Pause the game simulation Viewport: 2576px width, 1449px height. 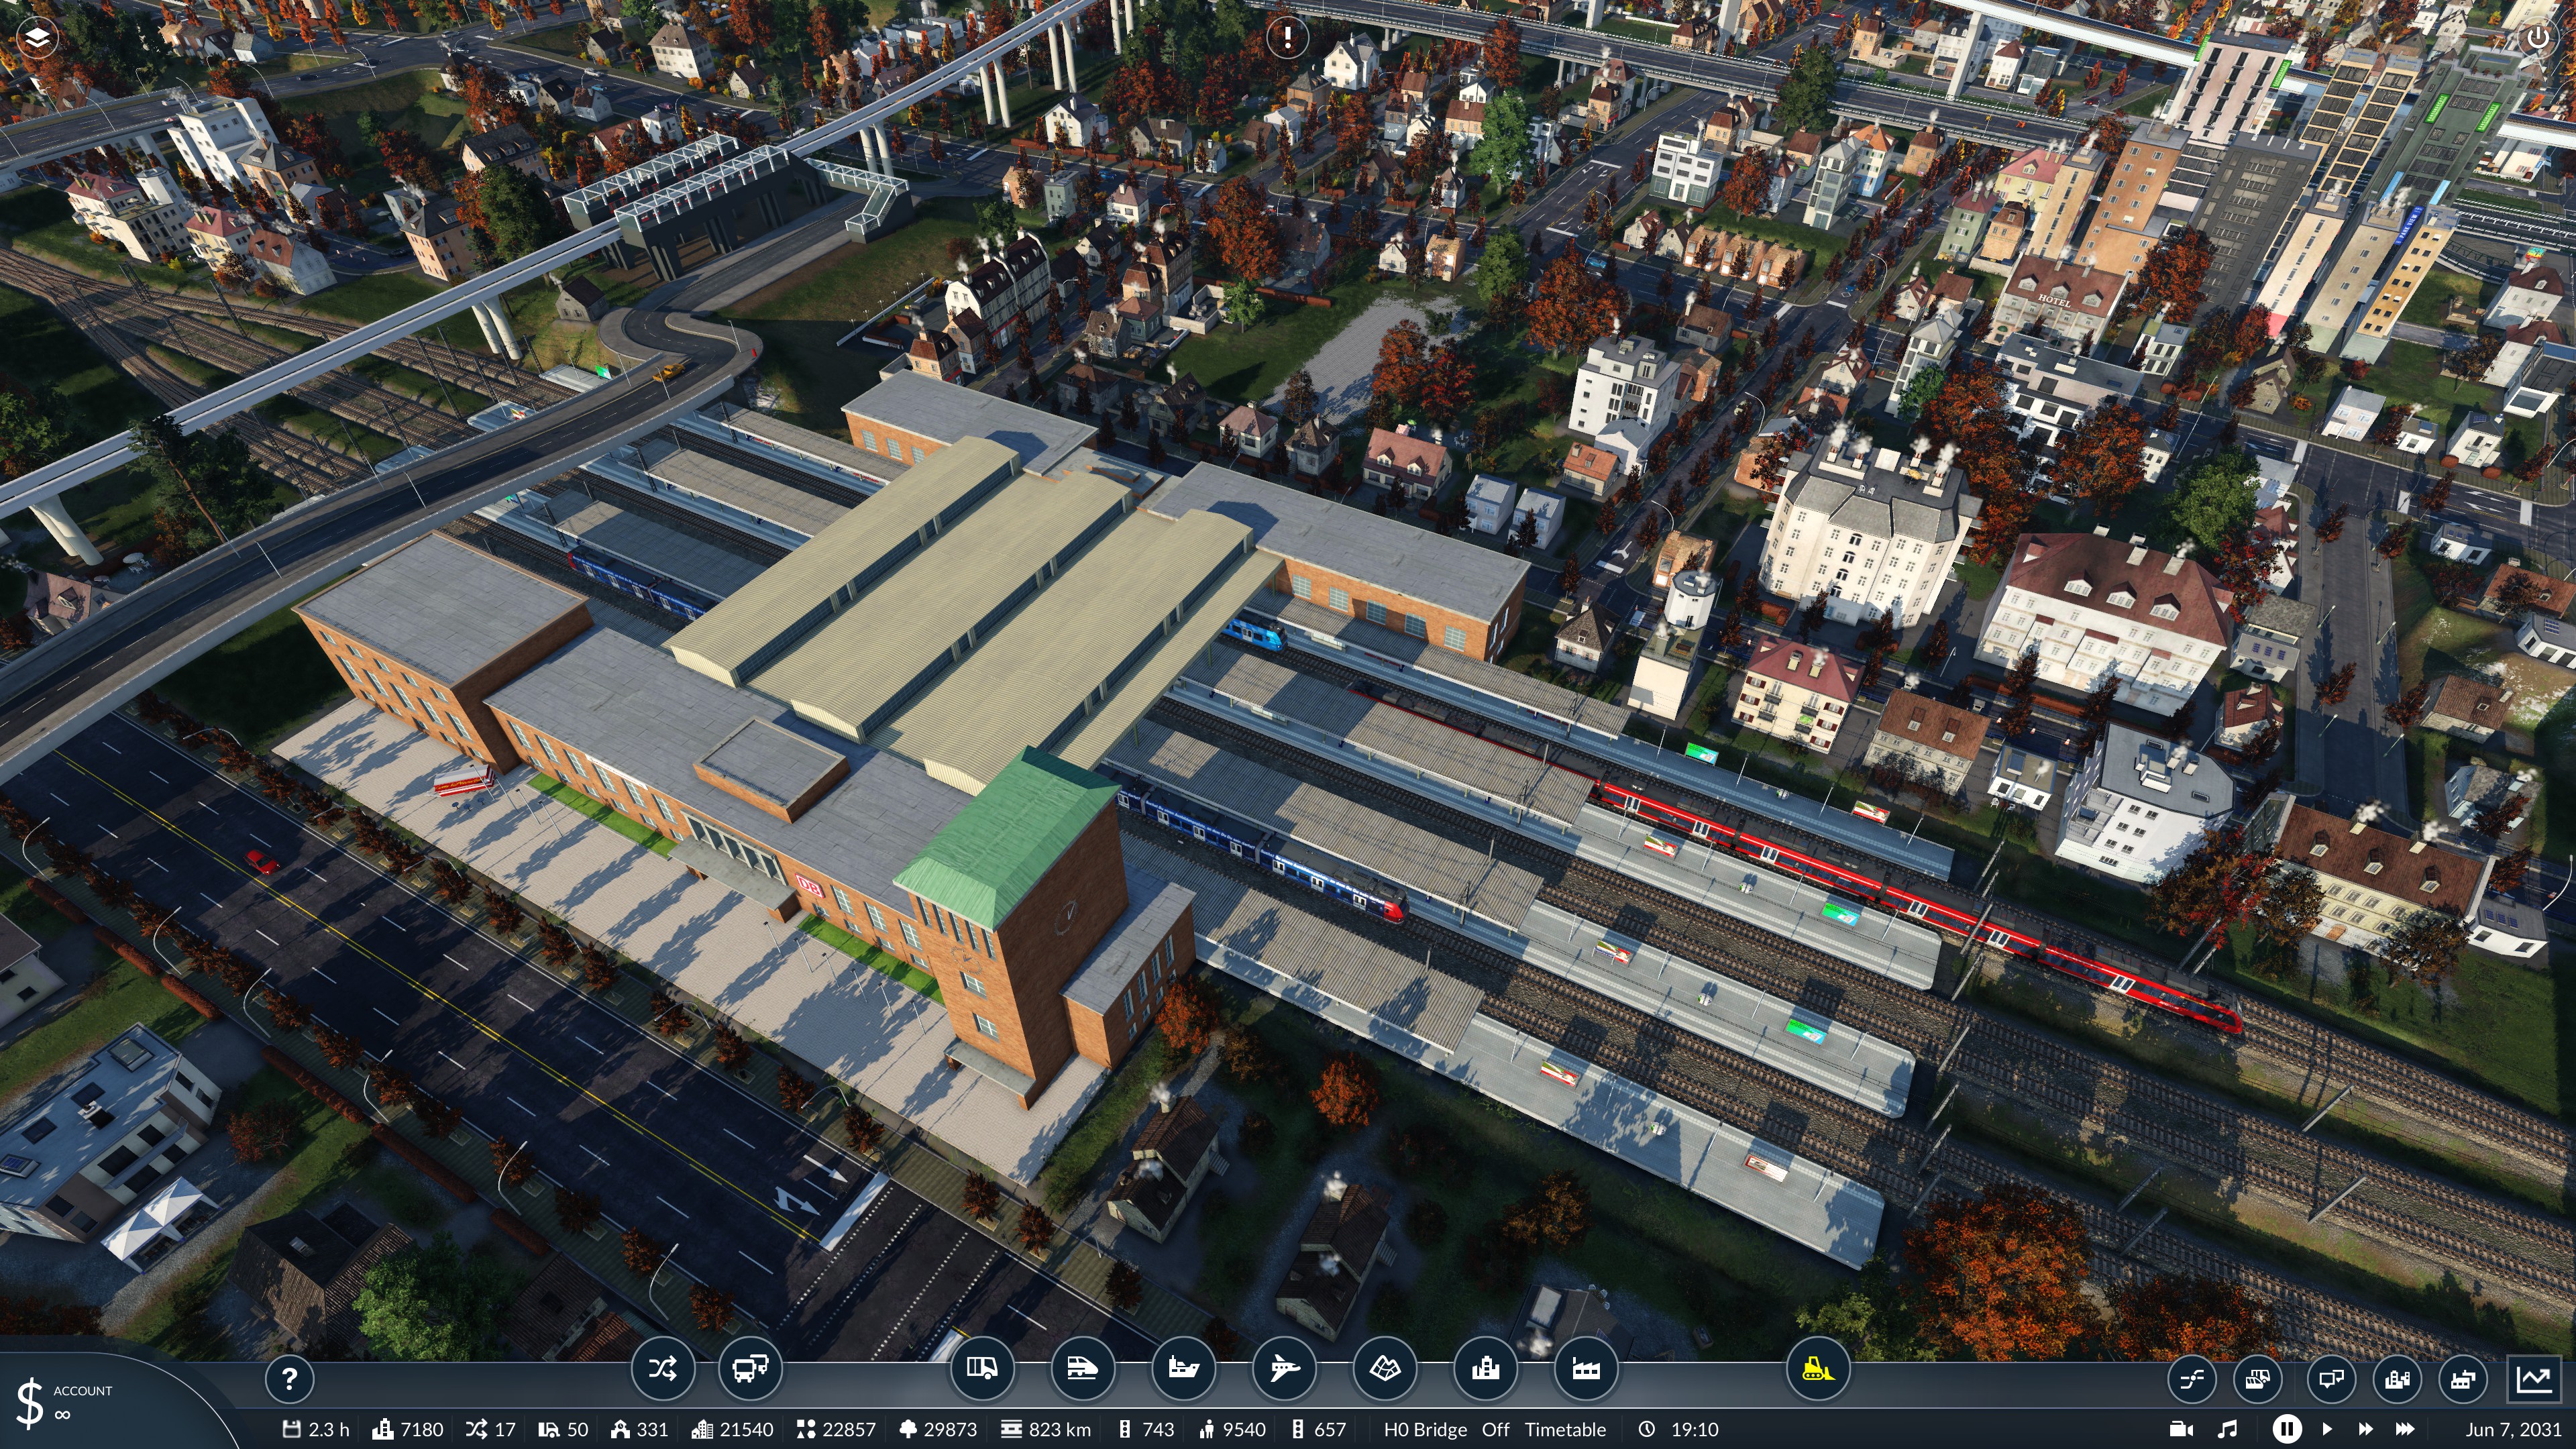pyautogui.click(x=2286, y=1429)
